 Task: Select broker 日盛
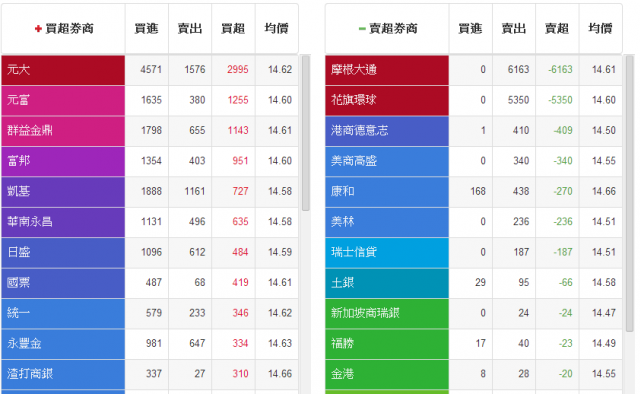click(x=63, y=252)
